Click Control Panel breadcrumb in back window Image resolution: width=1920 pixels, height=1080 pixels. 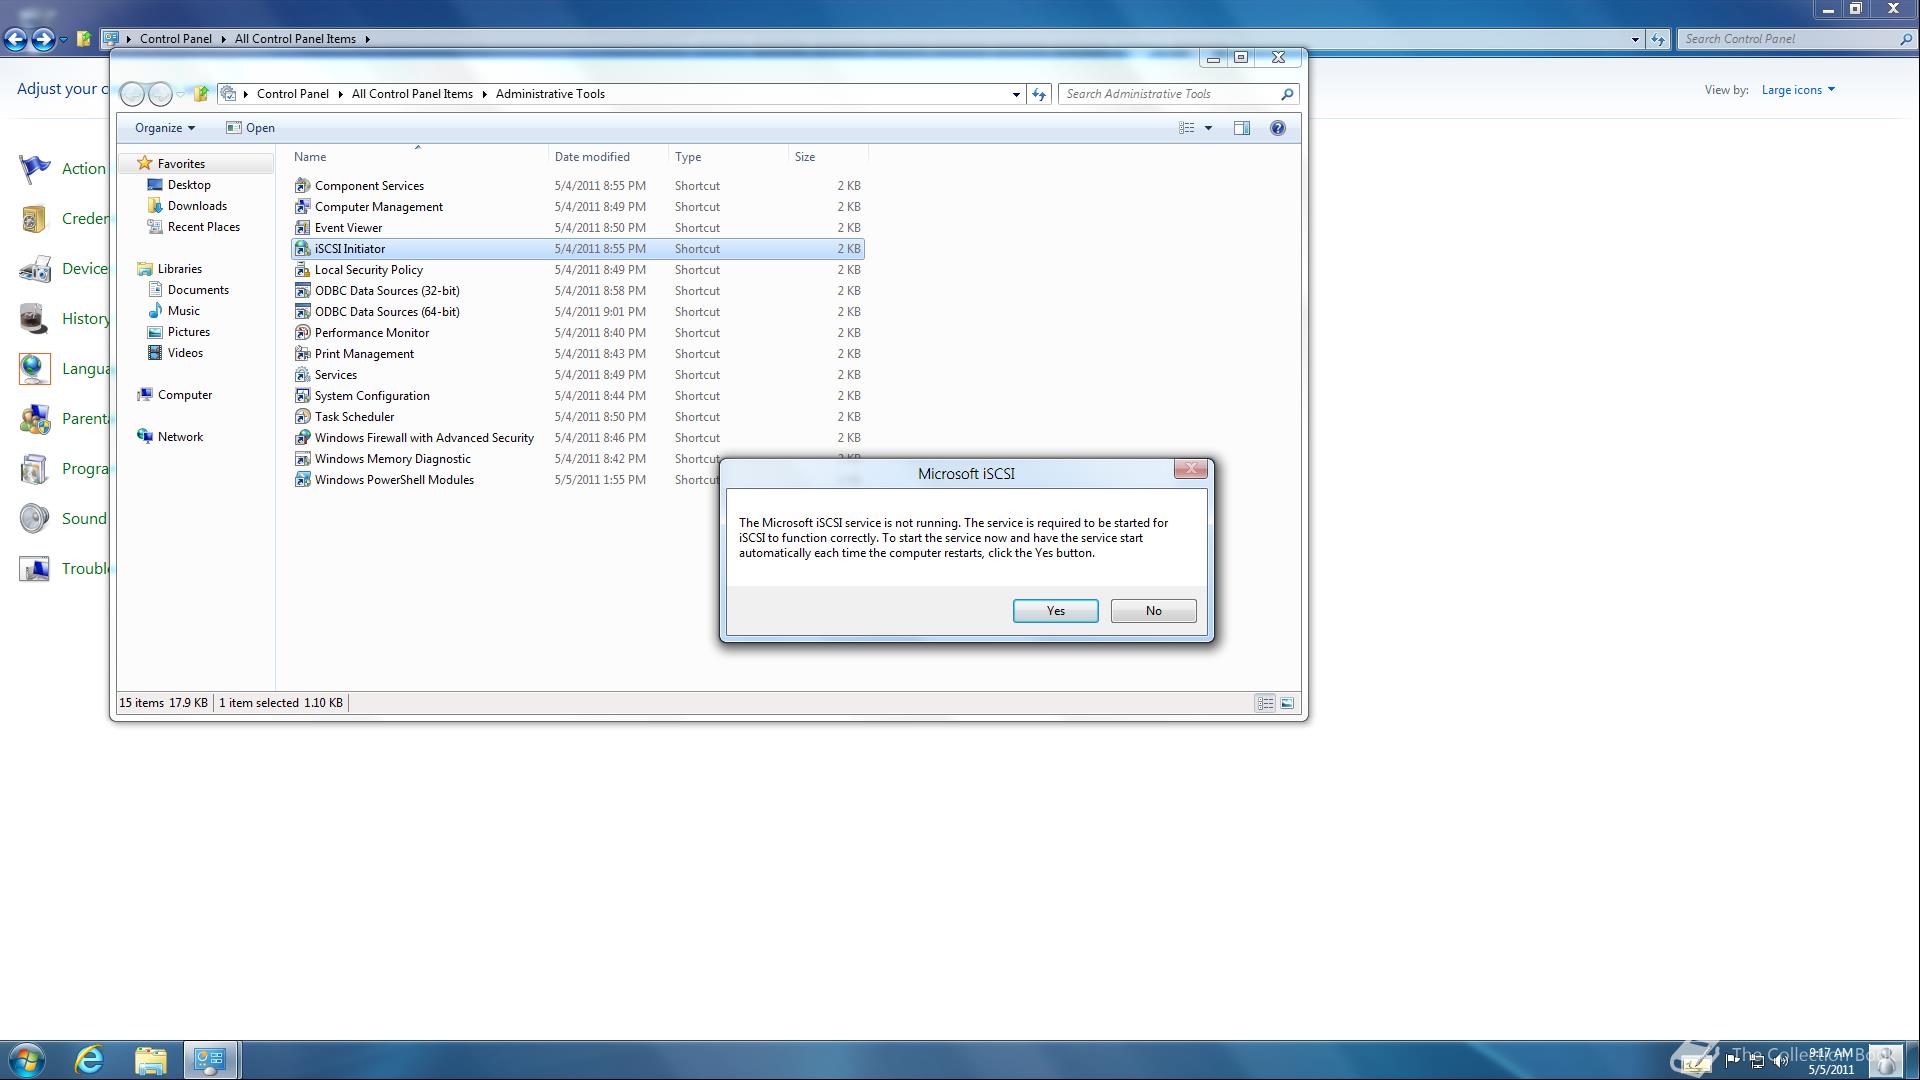[175, 39]
